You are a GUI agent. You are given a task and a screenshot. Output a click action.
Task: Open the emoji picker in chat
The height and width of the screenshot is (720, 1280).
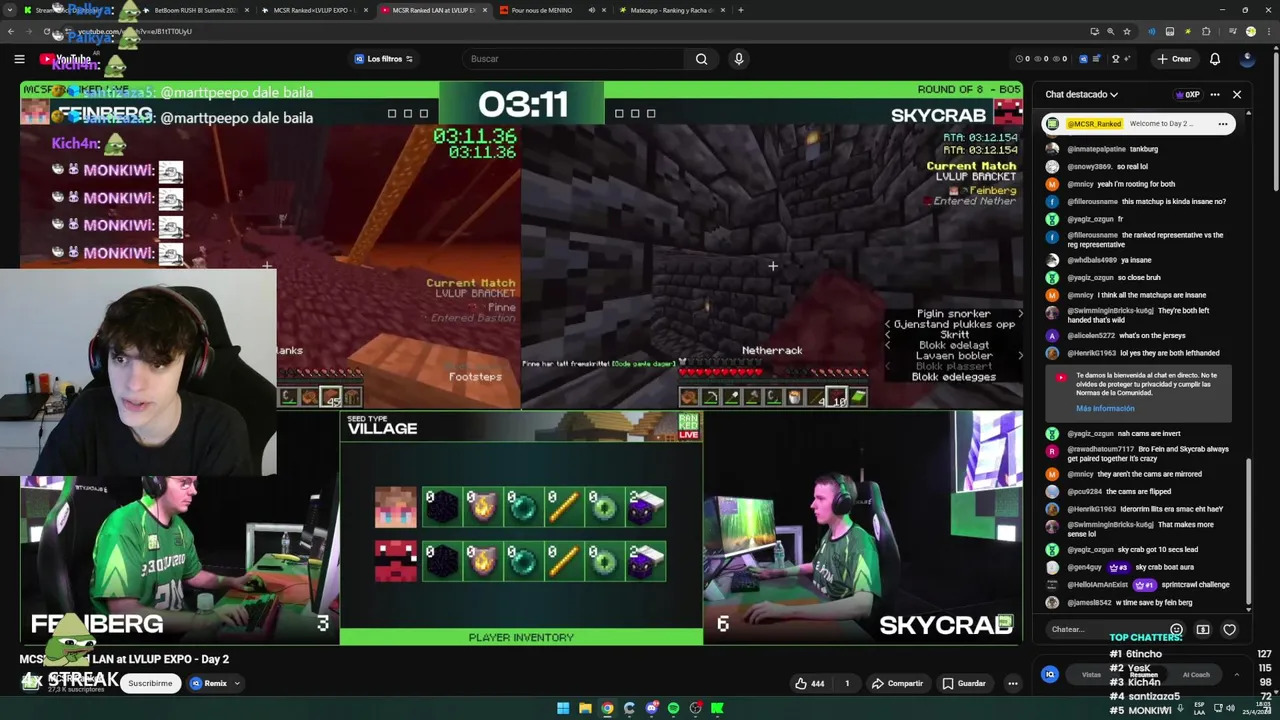(1176, 630)
